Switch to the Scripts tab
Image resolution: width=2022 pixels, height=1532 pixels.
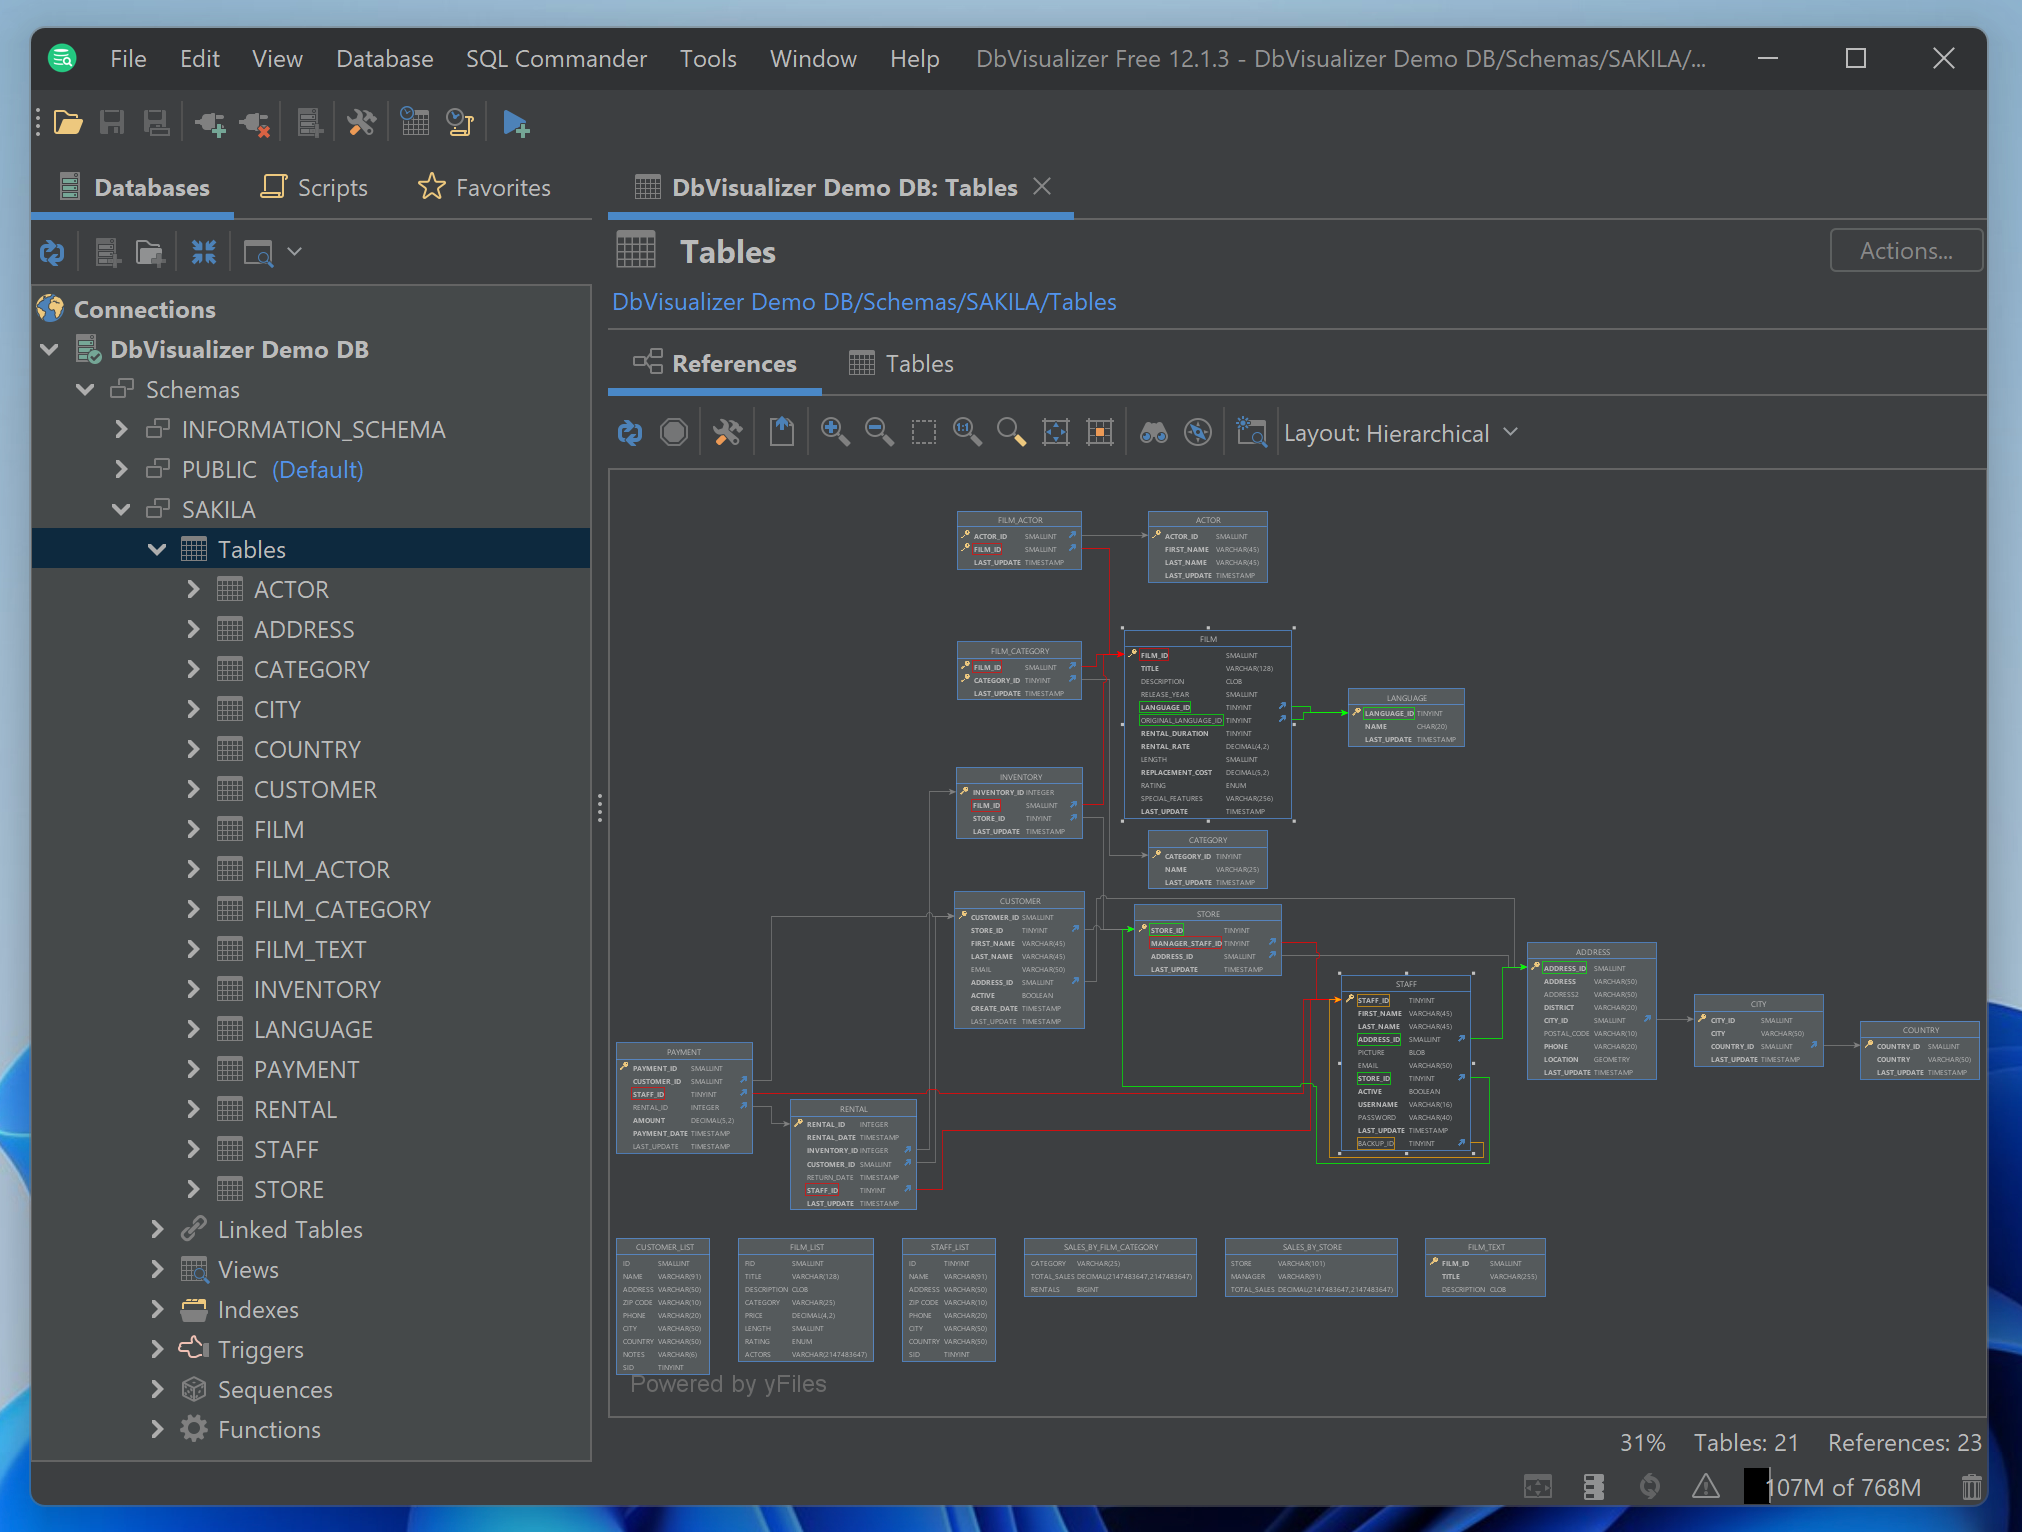(314, 187)
